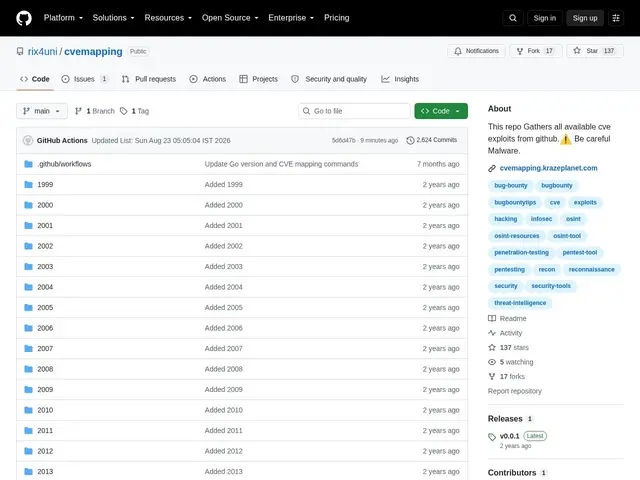The height and width of the screenshot is (480, 640).
Task: Open commit hash 5d6d47b
Action: coord(343,140)
